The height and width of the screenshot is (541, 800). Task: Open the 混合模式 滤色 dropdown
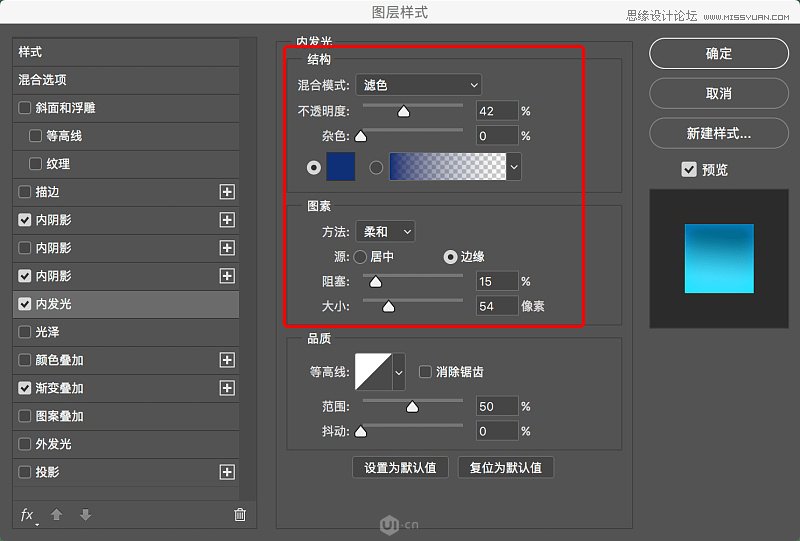click(418, 85)
